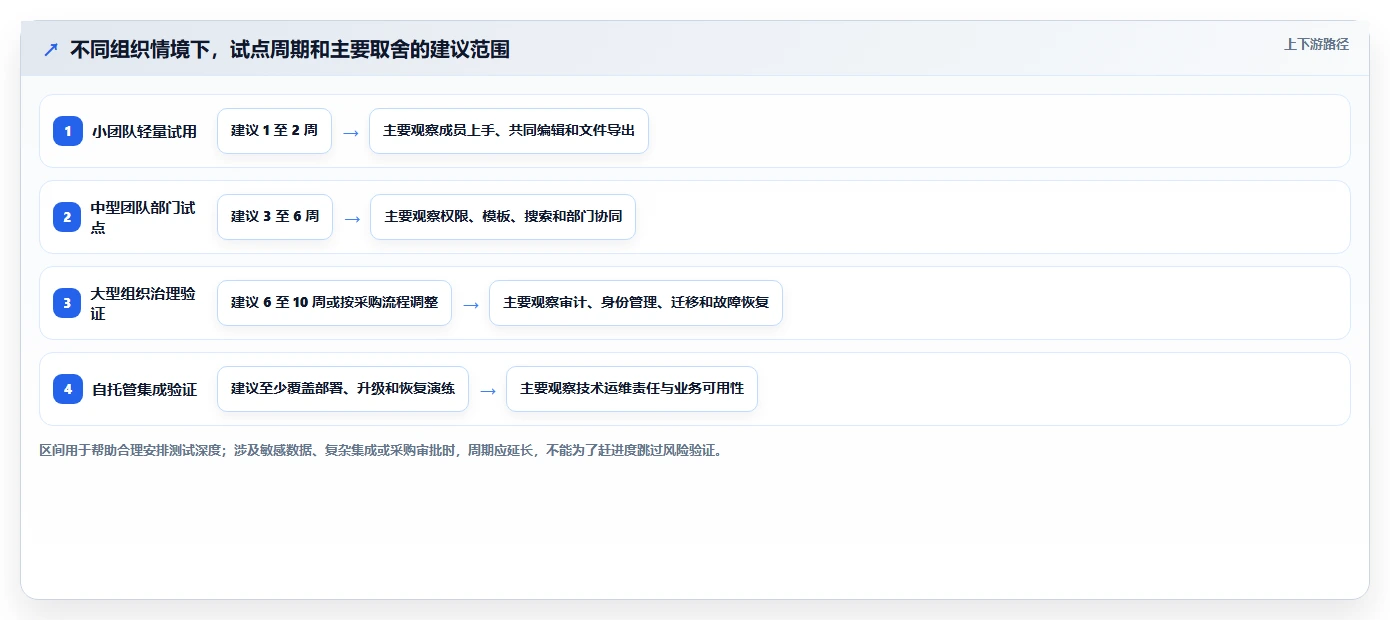1390x620 pixels.
Task: Click the 建议至少覆盖部署、升级和恢复演练 box
Action: (343, 389)
